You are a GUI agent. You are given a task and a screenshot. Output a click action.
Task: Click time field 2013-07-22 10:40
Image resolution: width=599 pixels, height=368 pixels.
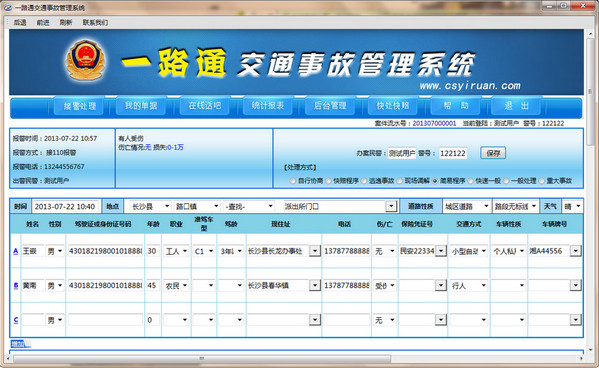pyautogui.click(x=66, y=206)
